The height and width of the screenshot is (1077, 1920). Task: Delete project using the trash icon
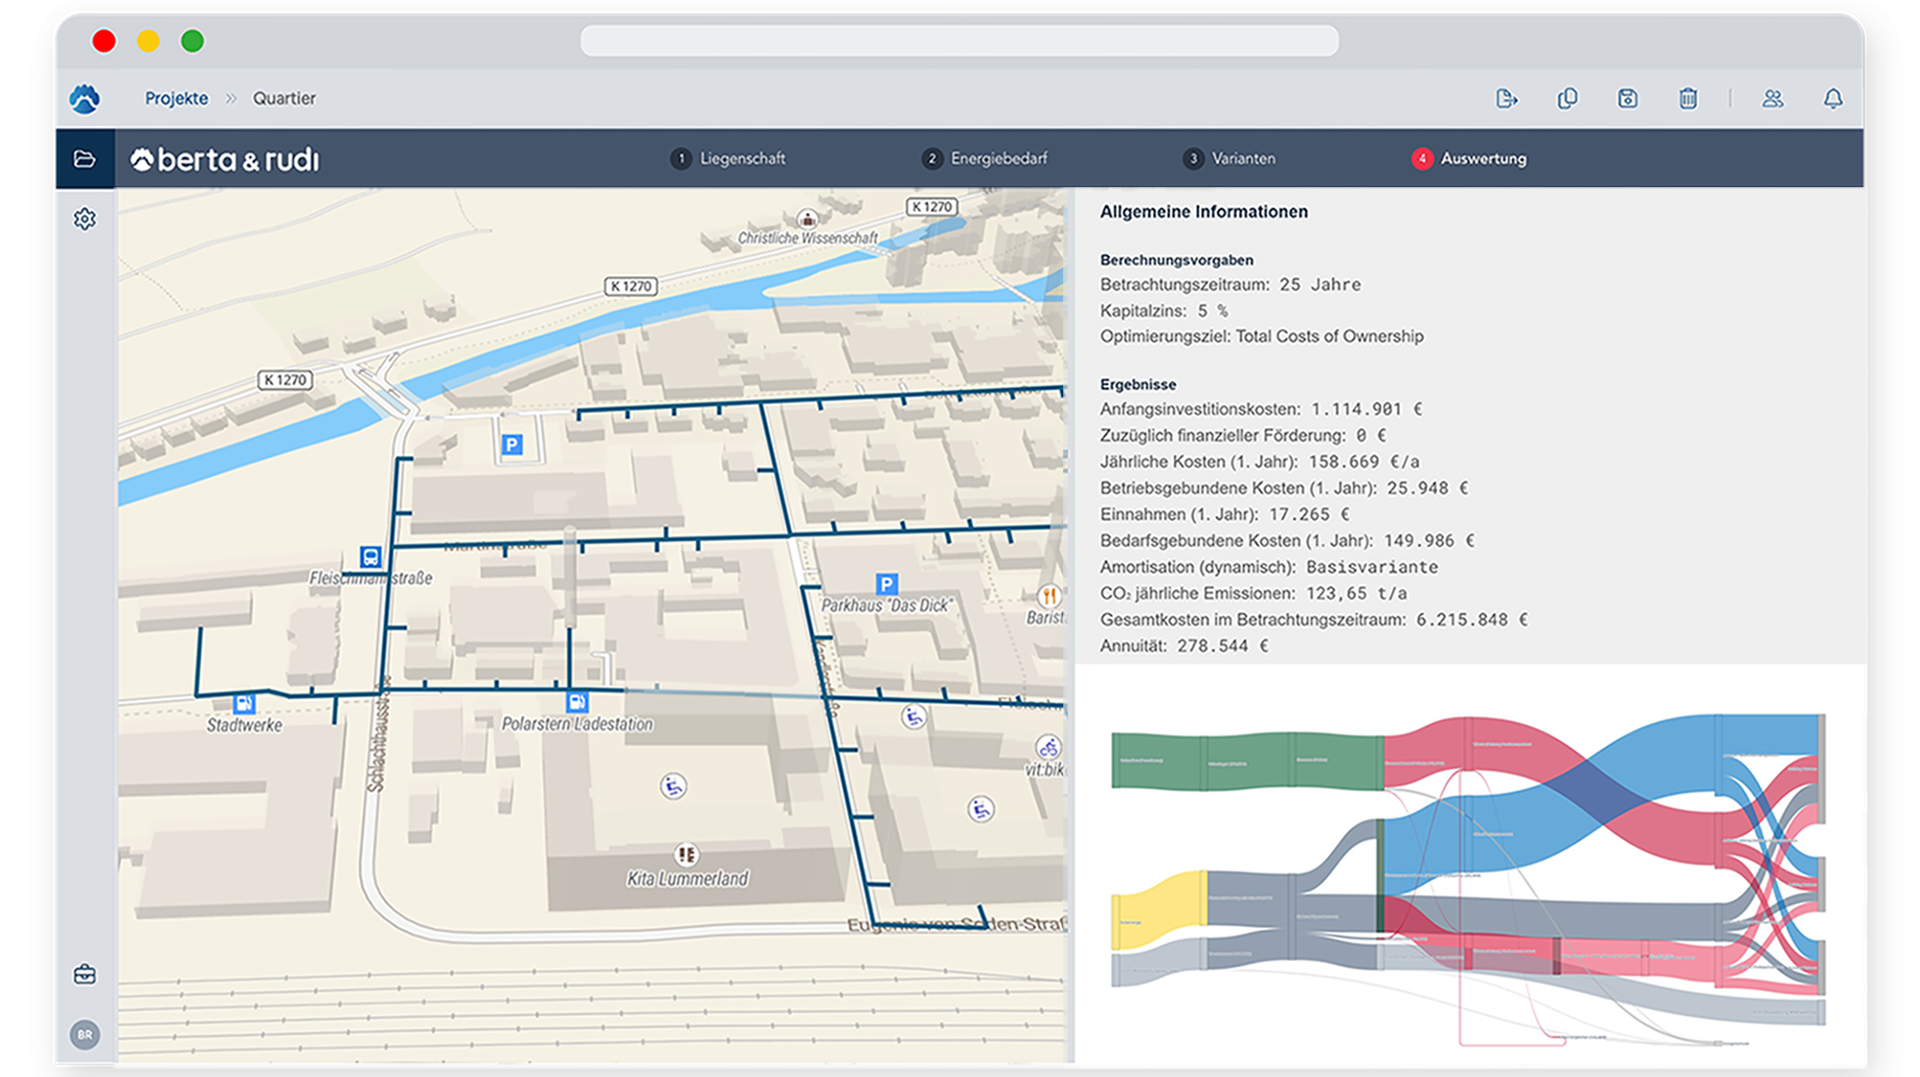pos(1688,98)
